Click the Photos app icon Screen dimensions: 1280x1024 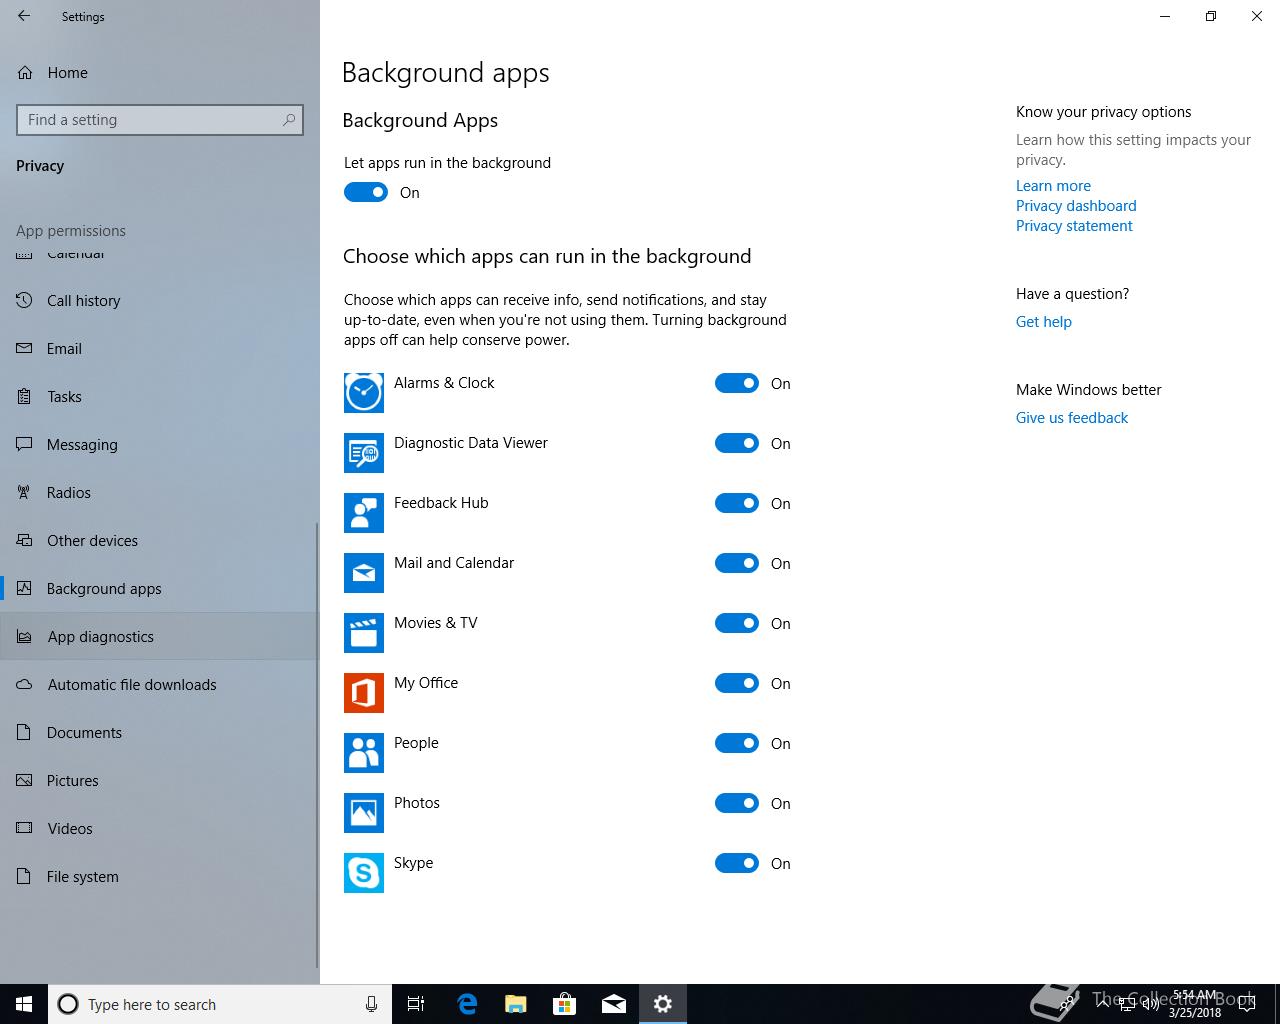(364, 813)
